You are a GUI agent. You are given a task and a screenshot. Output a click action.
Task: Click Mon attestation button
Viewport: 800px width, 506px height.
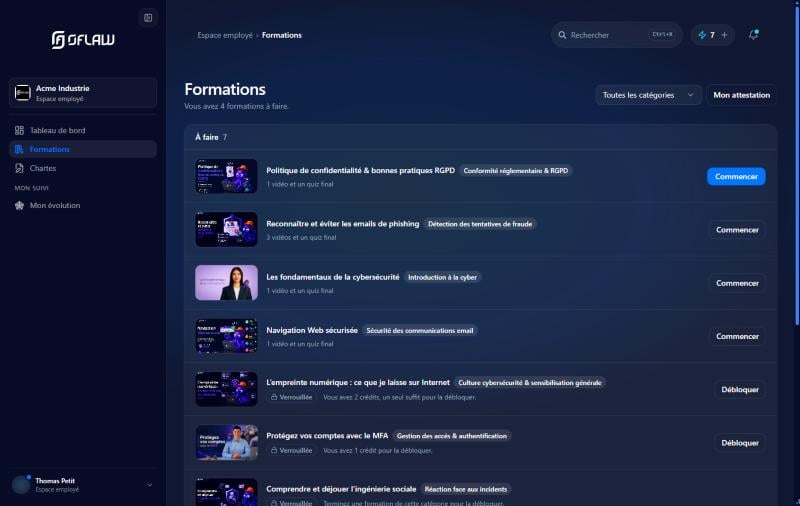point(741,95)
